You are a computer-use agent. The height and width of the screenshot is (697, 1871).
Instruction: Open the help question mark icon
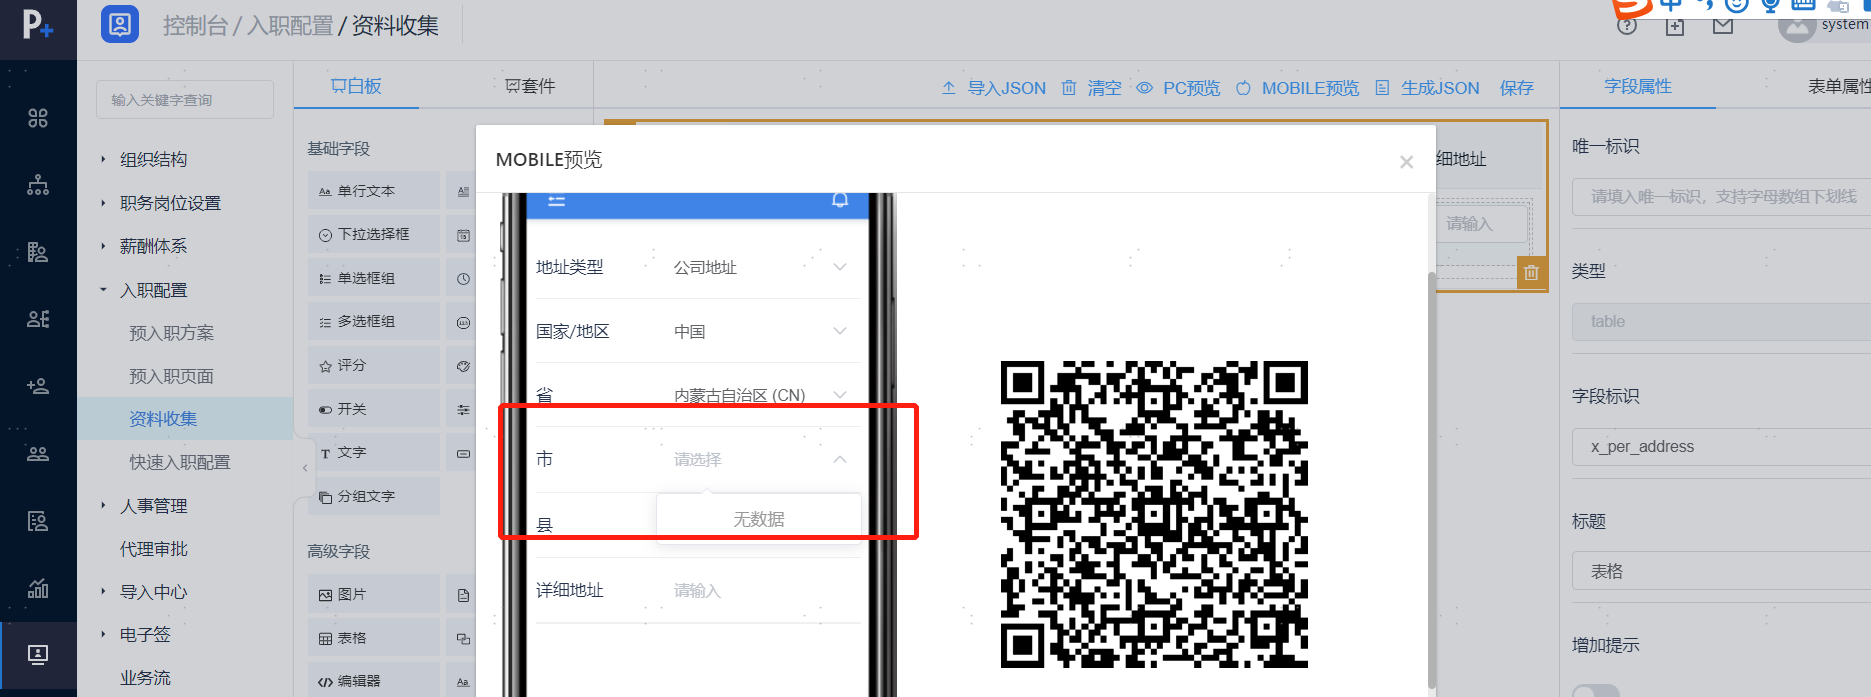click(1627, 26)
